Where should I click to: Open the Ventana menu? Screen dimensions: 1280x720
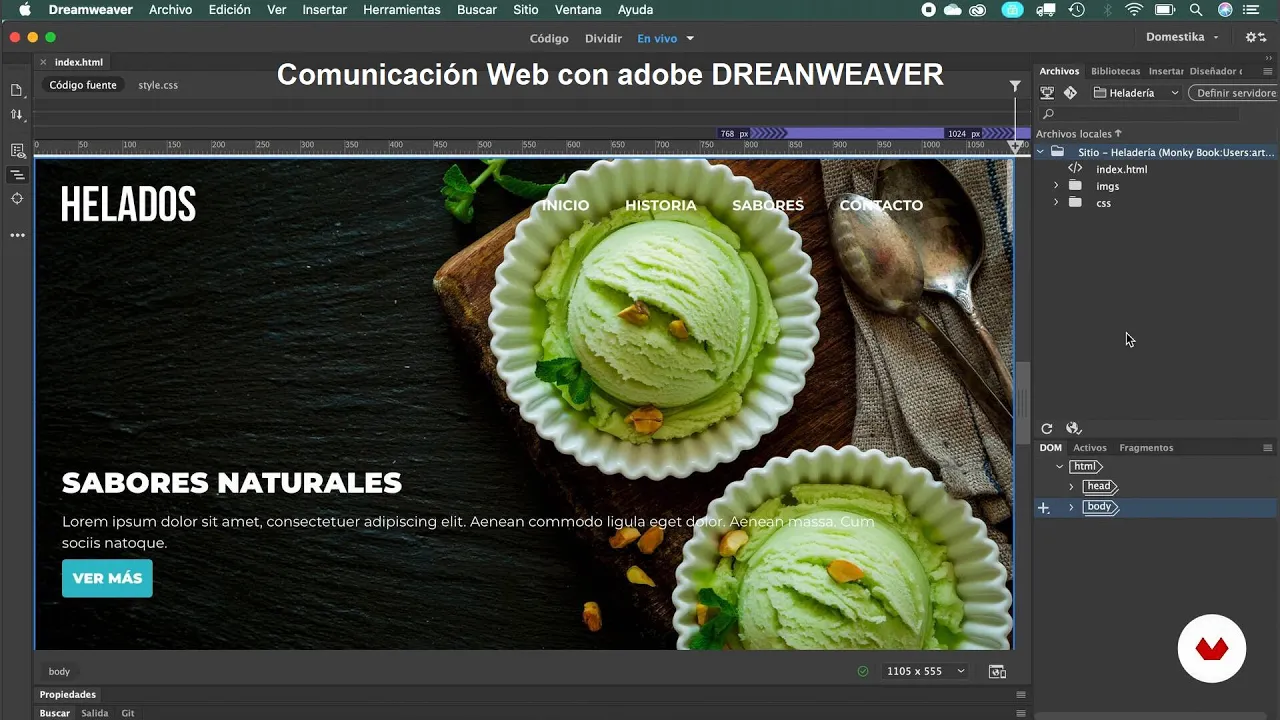[578, 10]
